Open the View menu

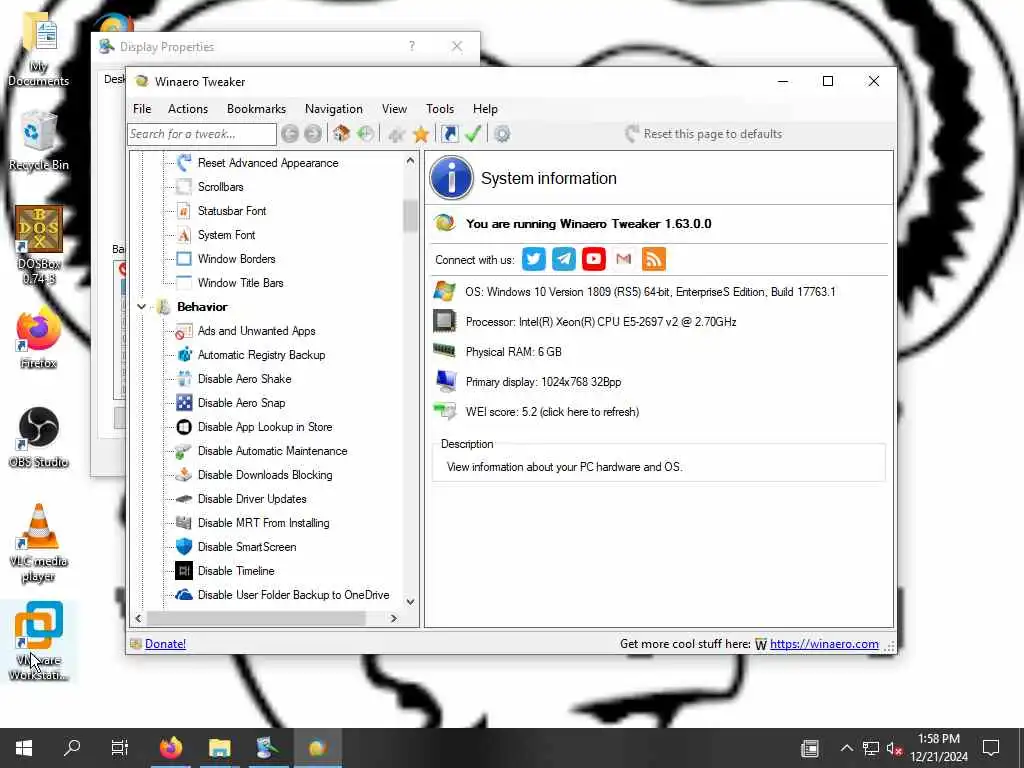coord(394,109)
